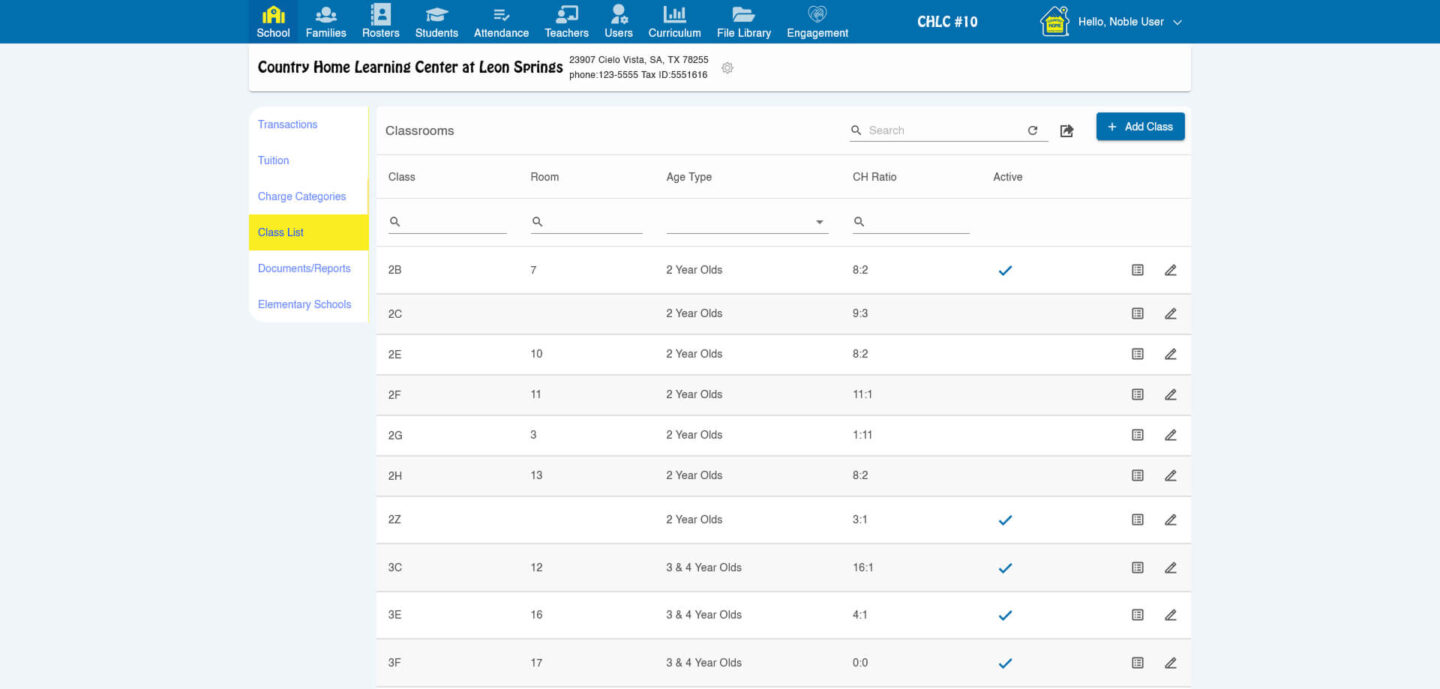Viewport: 1440px width, 689px height.
Task: Expand the Age Type filter dropdown
Action: tap(820, 222)
